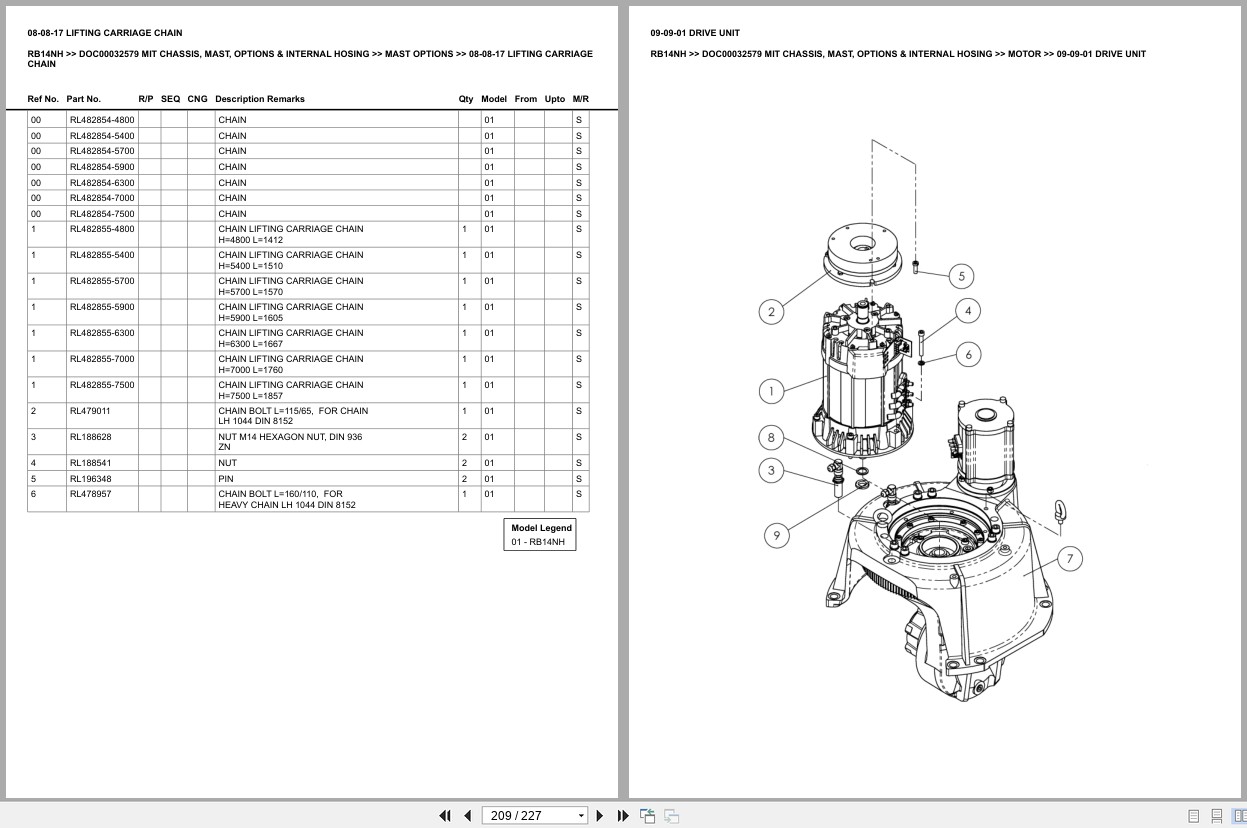
Task: Click callout balloon 1 on the motor
Action: [771, 391]
